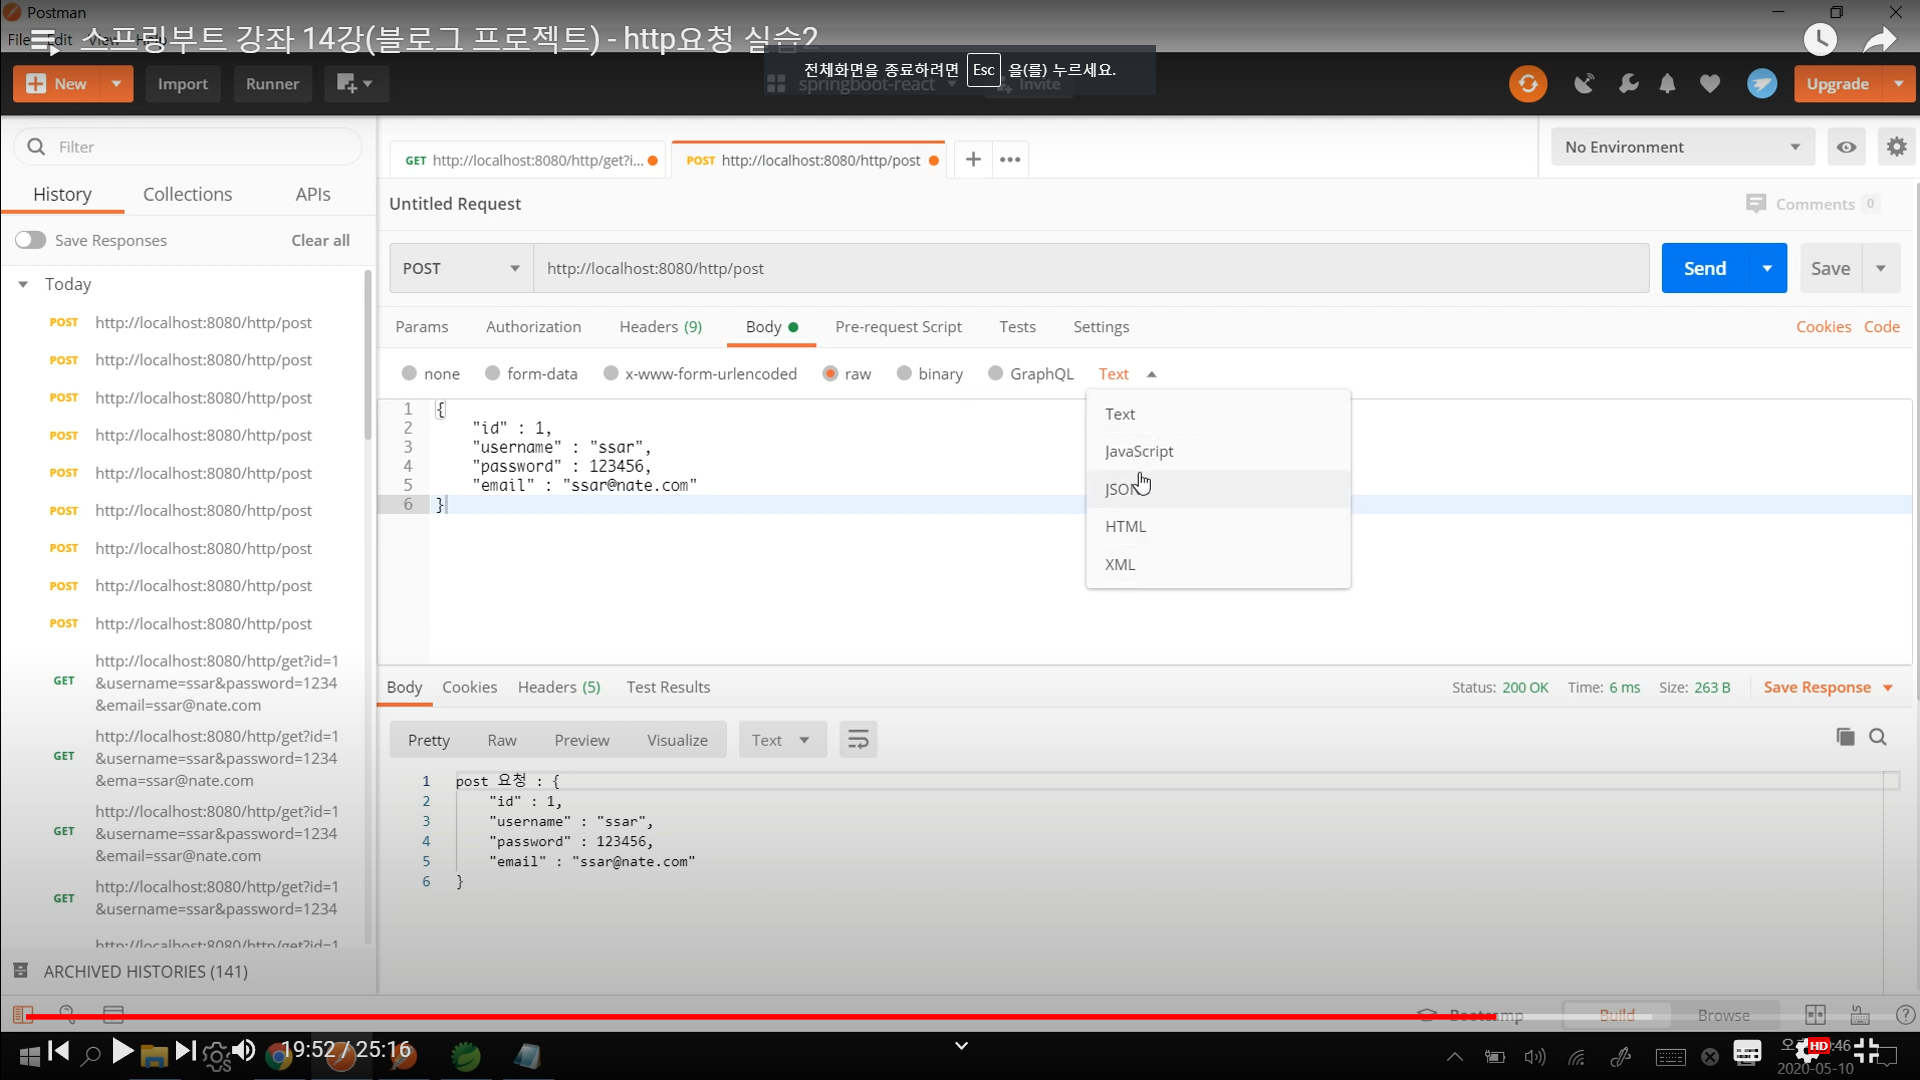The image size is (1920, 1080).
Task: Open a new request tab with plus
Action: (972, 160)
